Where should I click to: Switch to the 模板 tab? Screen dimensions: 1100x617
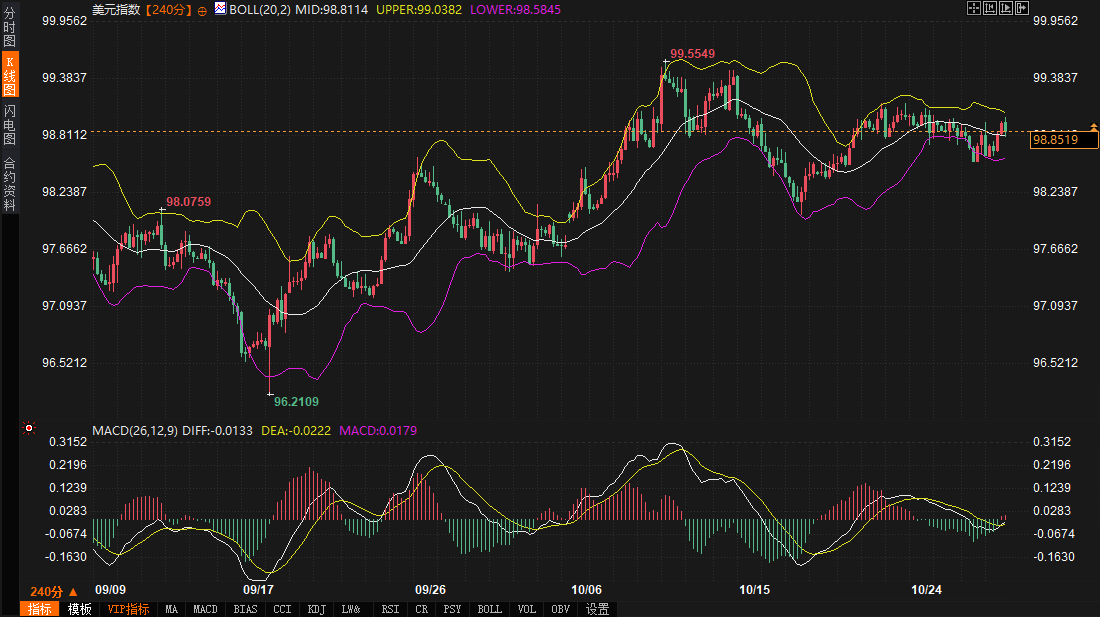(x=79, y=609)
